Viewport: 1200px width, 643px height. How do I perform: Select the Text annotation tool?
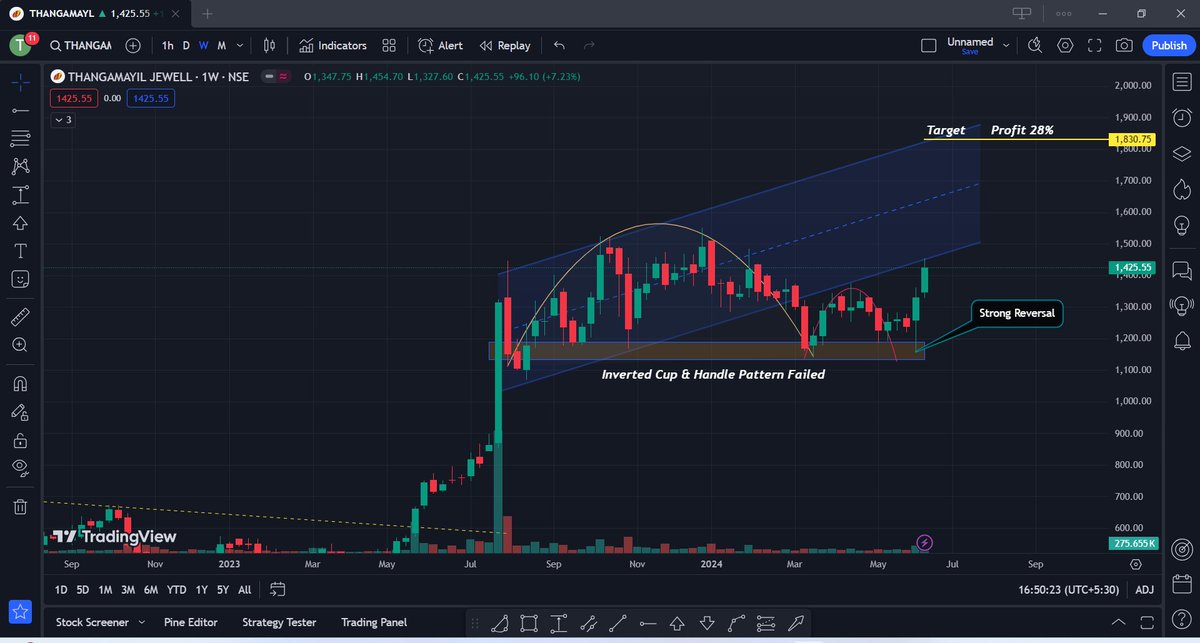20,250
